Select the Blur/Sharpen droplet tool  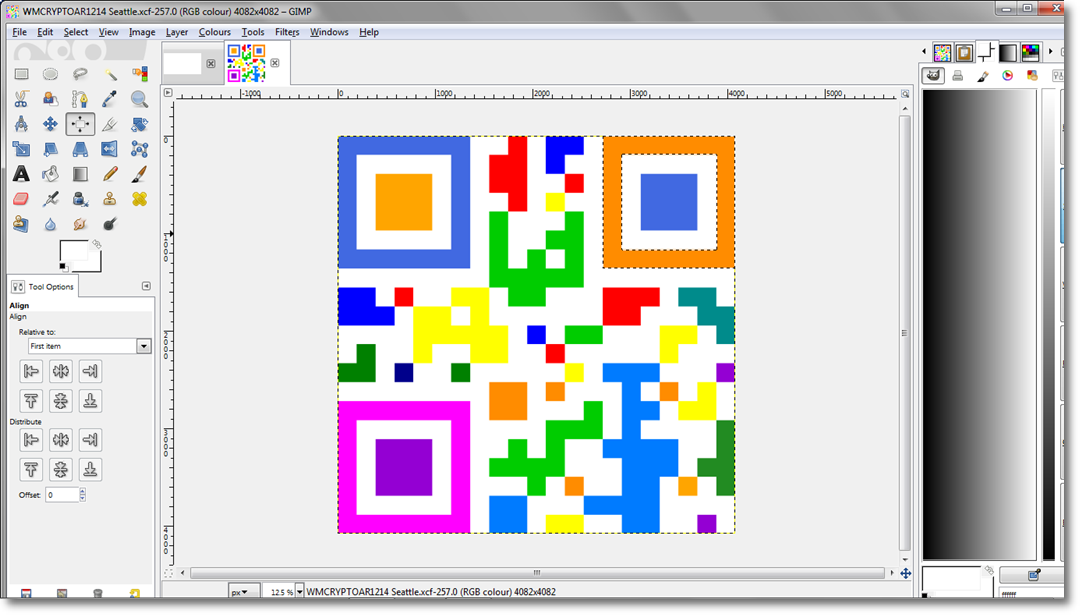[x=50, y=224]
